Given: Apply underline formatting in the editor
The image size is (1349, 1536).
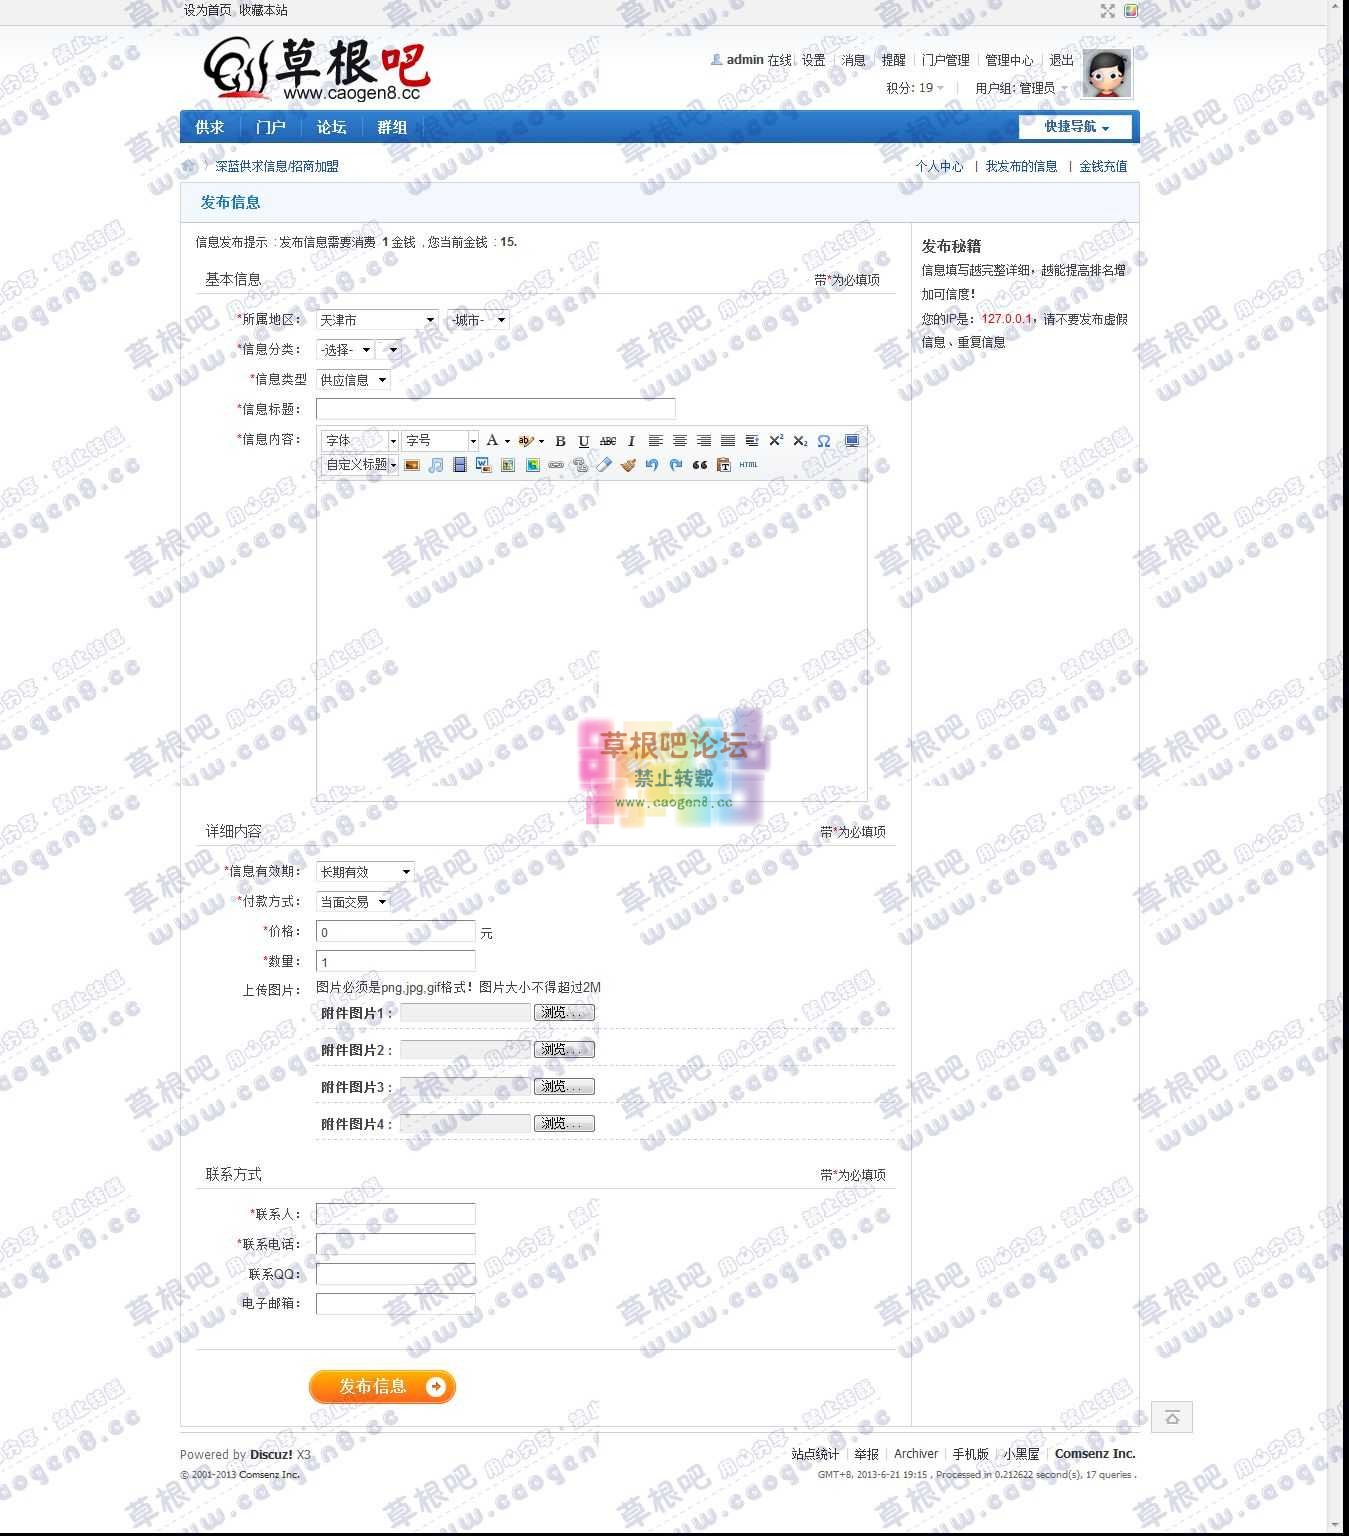Looking at the screenshot, I should [x=584, y=440].
